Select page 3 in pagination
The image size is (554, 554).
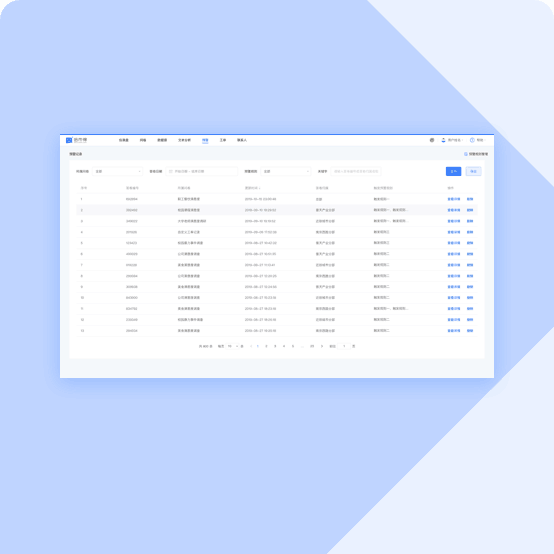(x=275, y=346)
